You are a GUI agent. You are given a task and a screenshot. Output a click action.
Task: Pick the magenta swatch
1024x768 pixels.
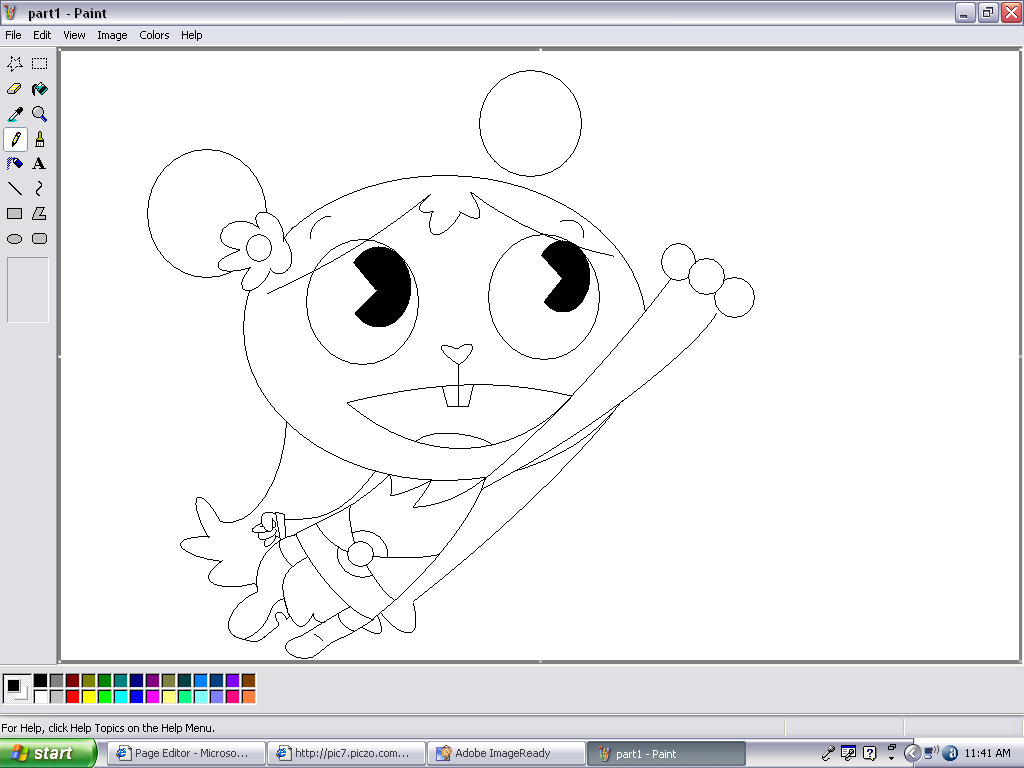coord(153,697)
